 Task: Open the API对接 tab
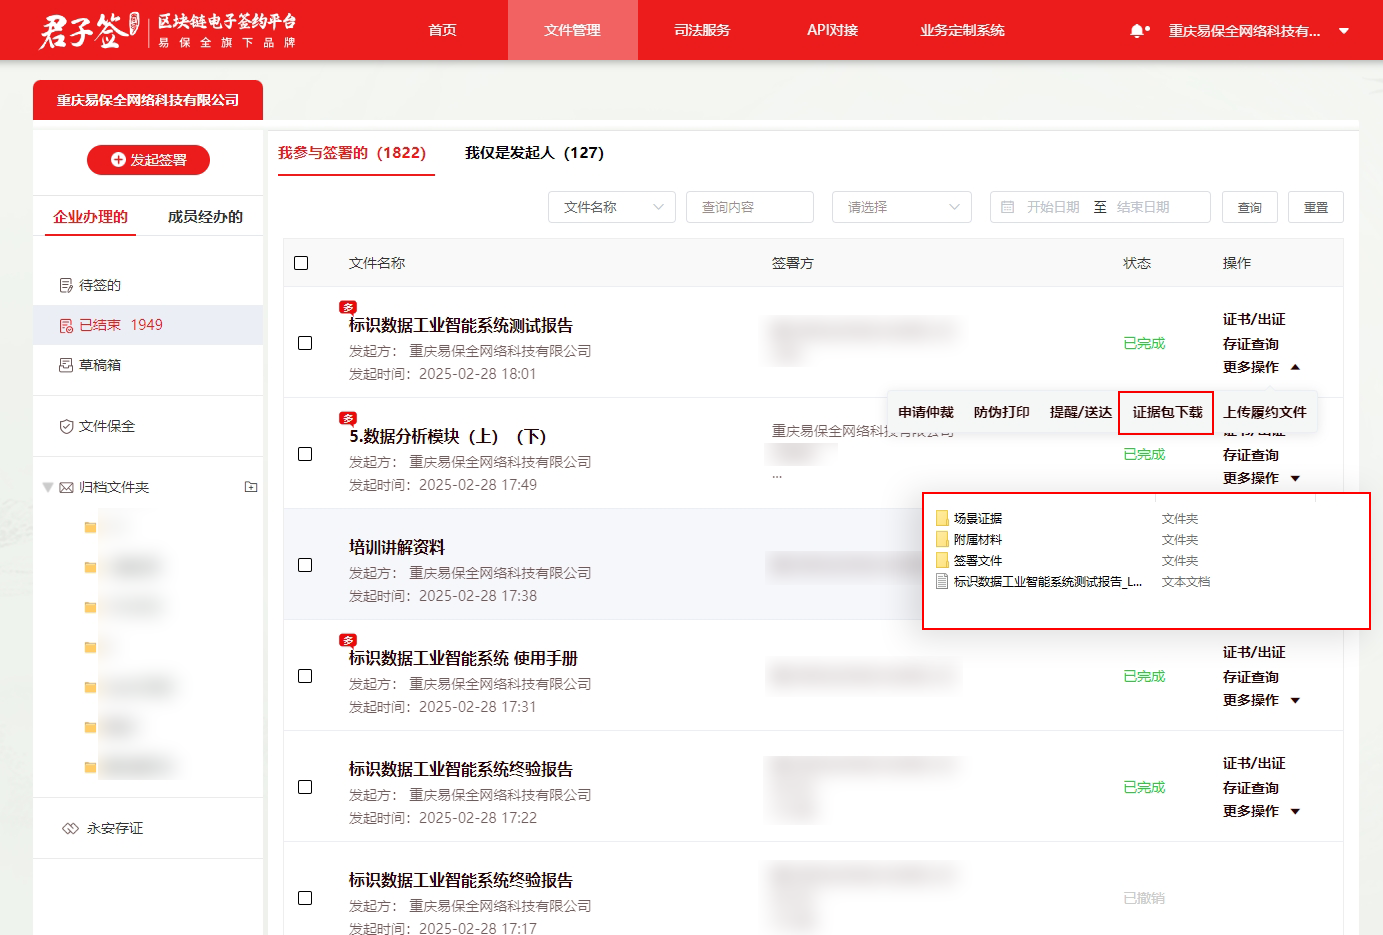pos(832,30)
